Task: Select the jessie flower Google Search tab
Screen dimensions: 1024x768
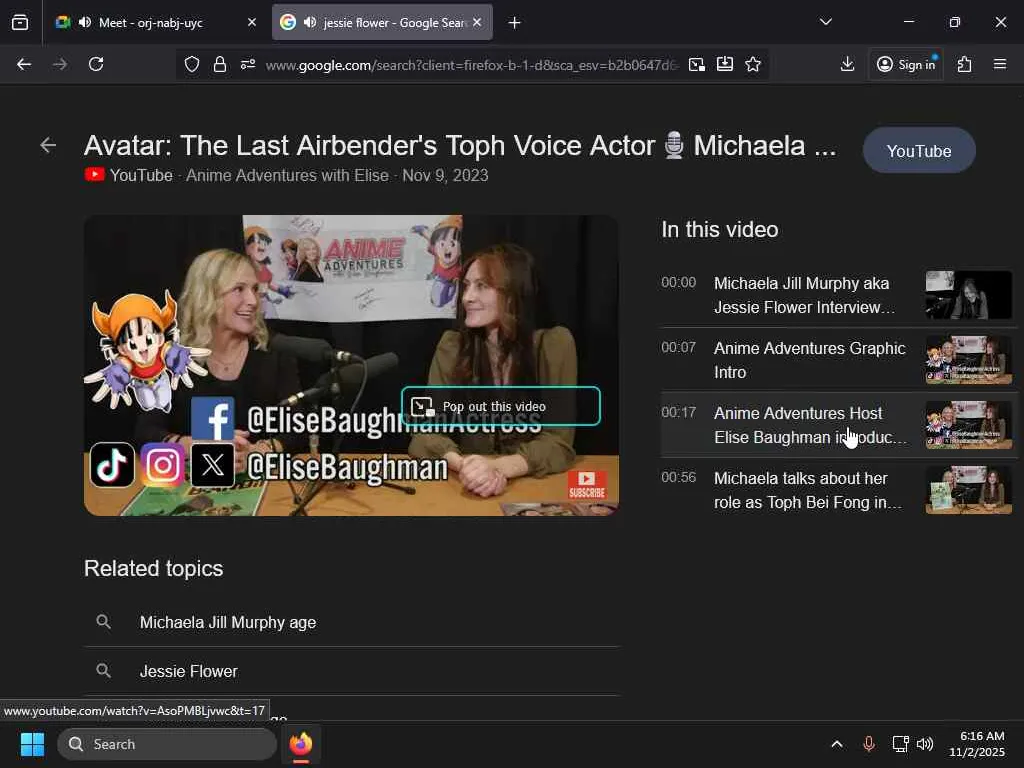Action: pos(382,22)
